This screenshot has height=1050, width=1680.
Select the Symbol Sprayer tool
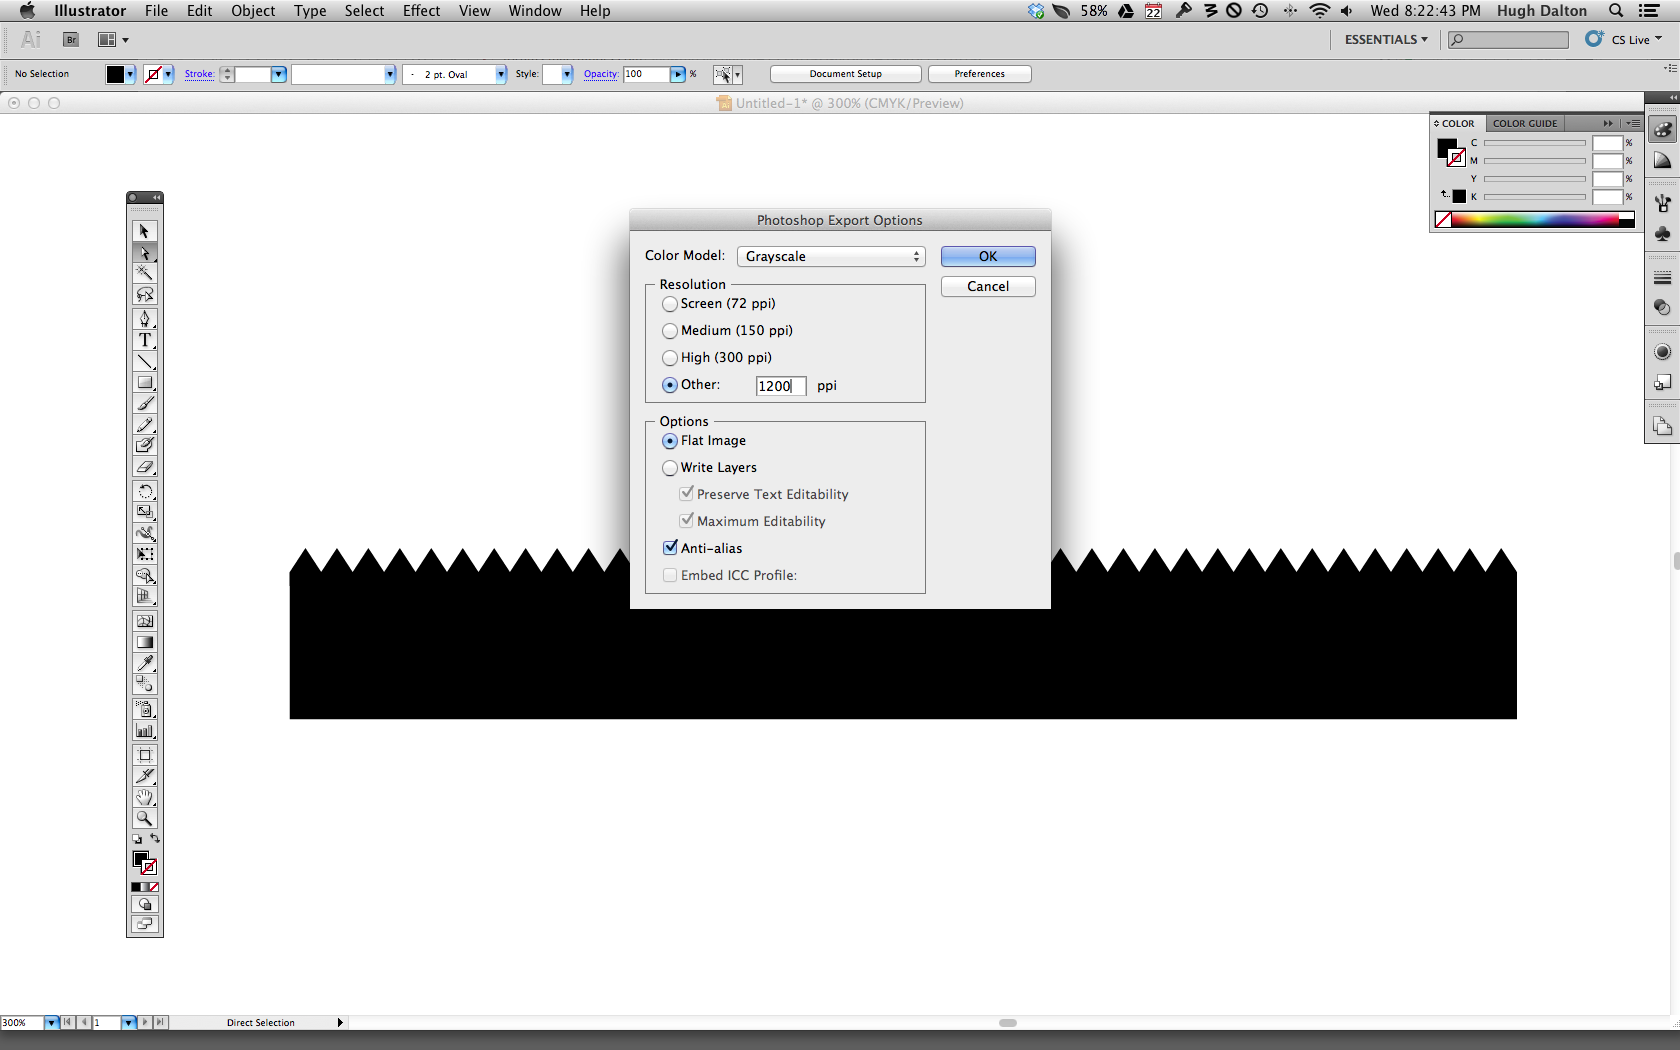(x=145, y=709)
